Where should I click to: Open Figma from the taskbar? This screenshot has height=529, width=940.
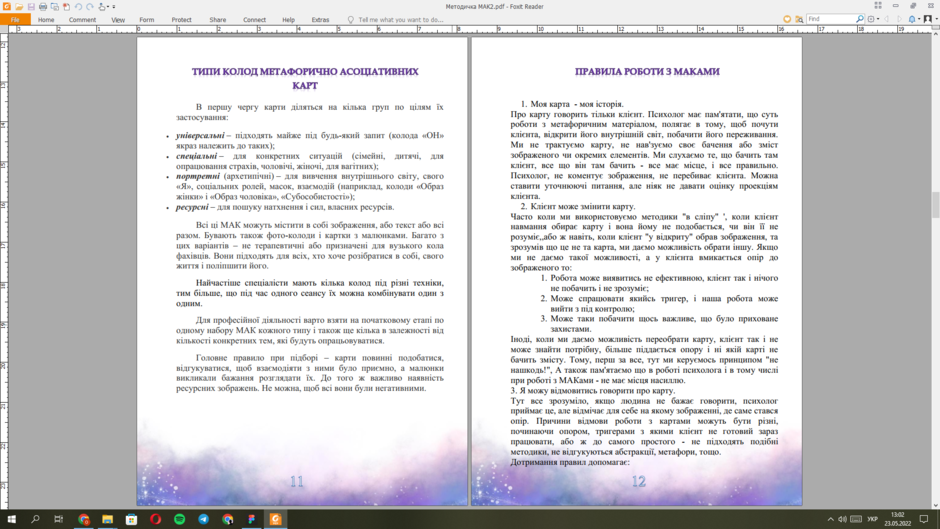coord(251,519)
